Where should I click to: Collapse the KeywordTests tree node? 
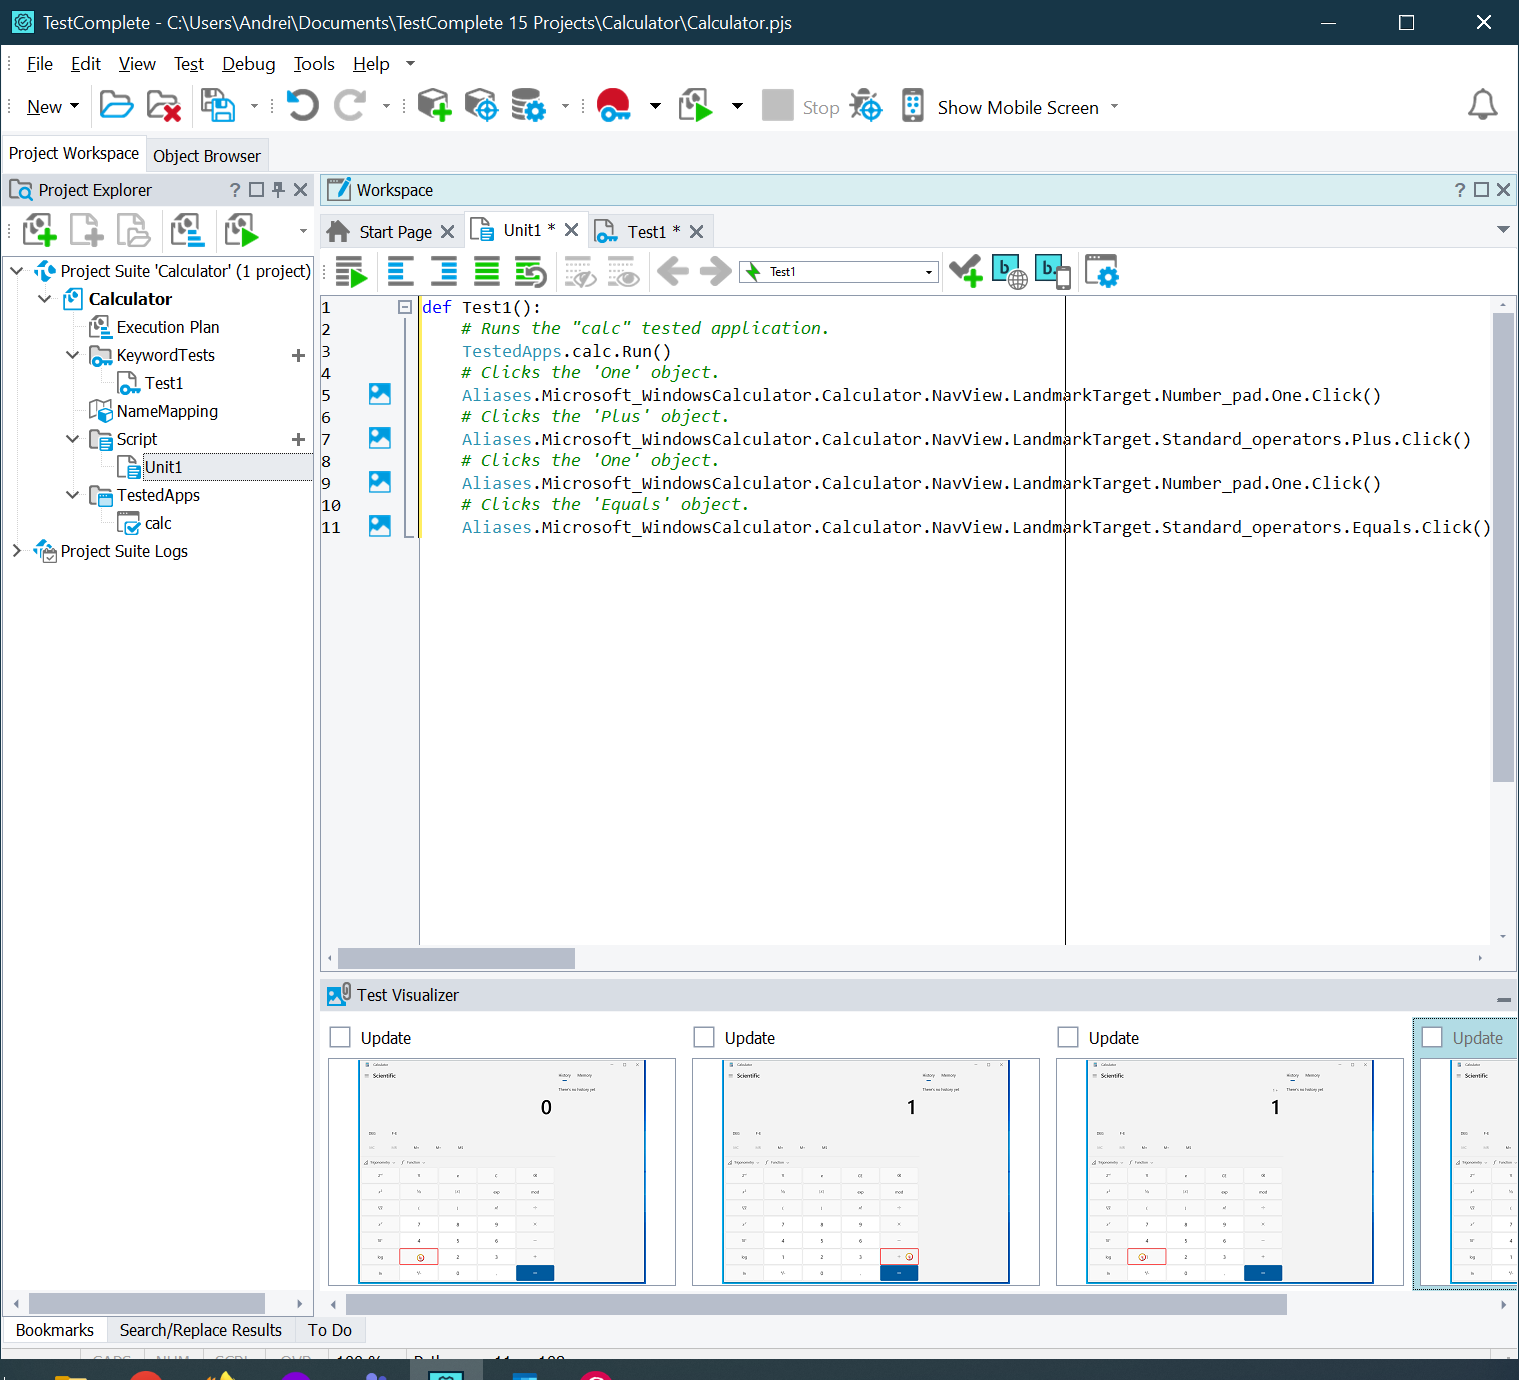click(x=72, y=355)
